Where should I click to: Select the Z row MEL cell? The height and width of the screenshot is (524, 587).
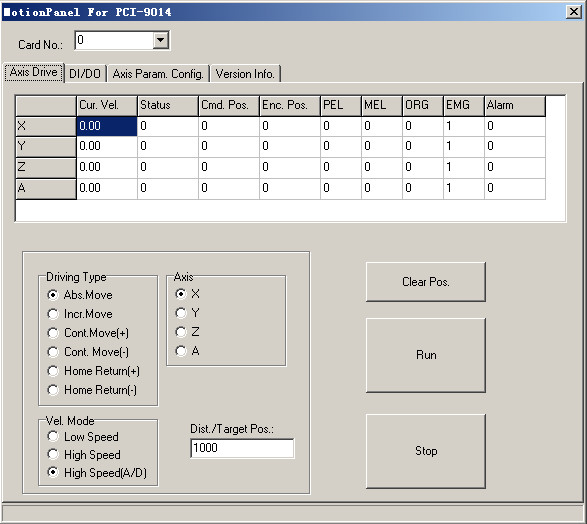382,168
